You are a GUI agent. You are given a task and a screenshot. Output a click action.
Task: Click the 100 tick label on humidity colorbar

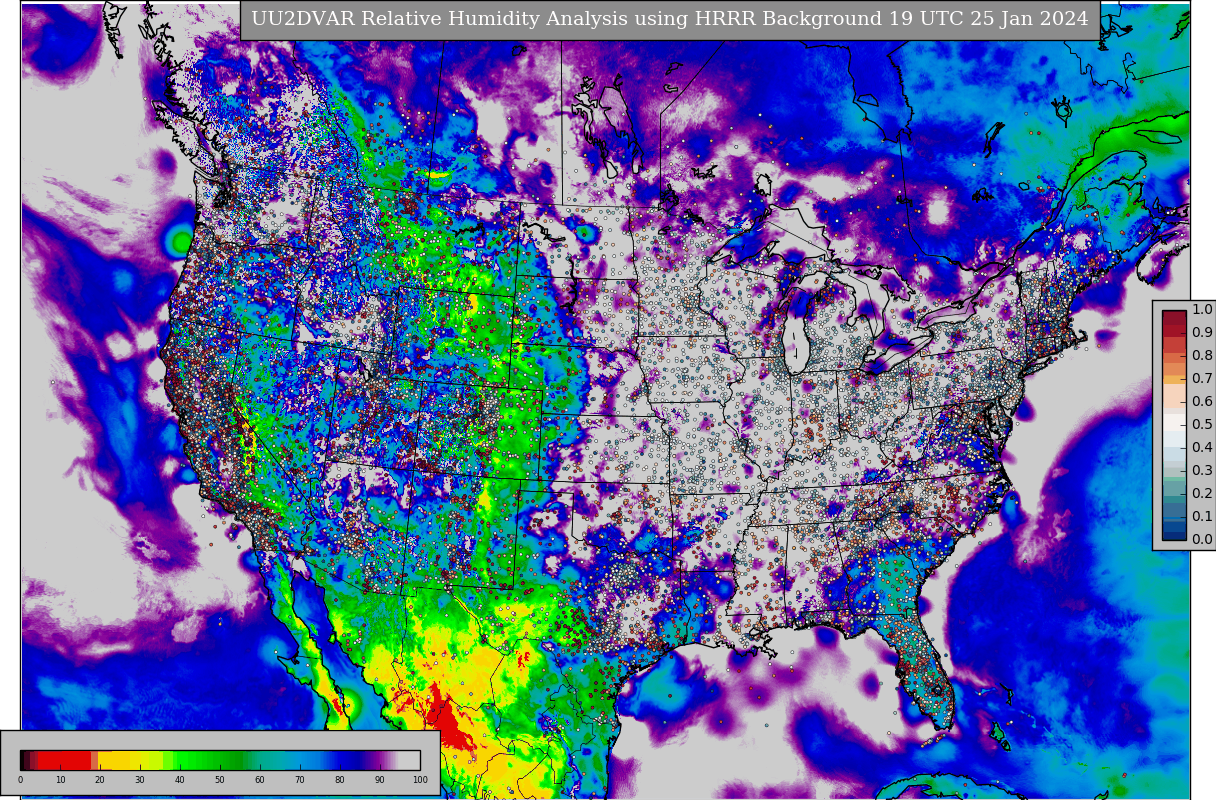pos(420,780)
